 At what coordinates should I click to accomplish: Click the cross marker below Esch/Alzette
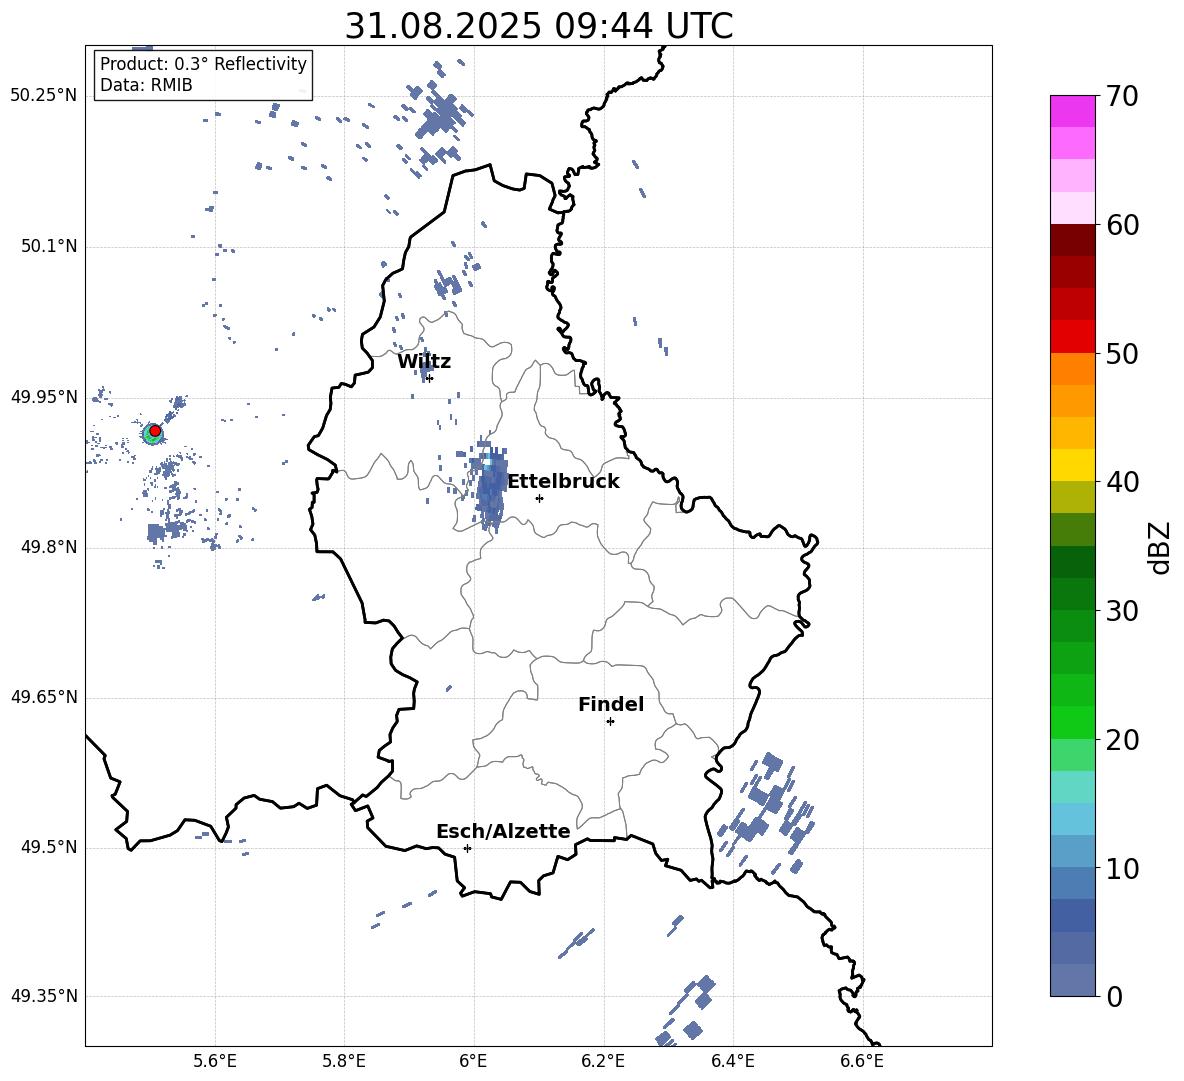(x=467, y=848)
